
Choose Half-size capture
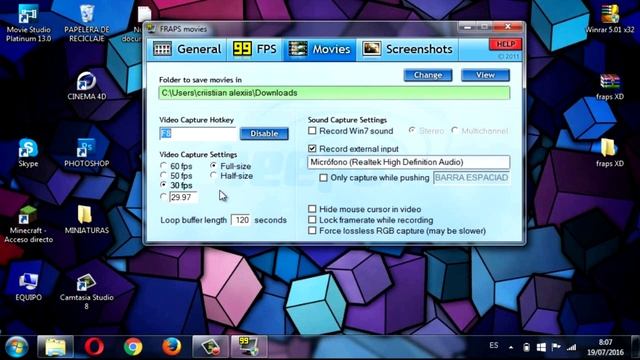pos(232,176)
